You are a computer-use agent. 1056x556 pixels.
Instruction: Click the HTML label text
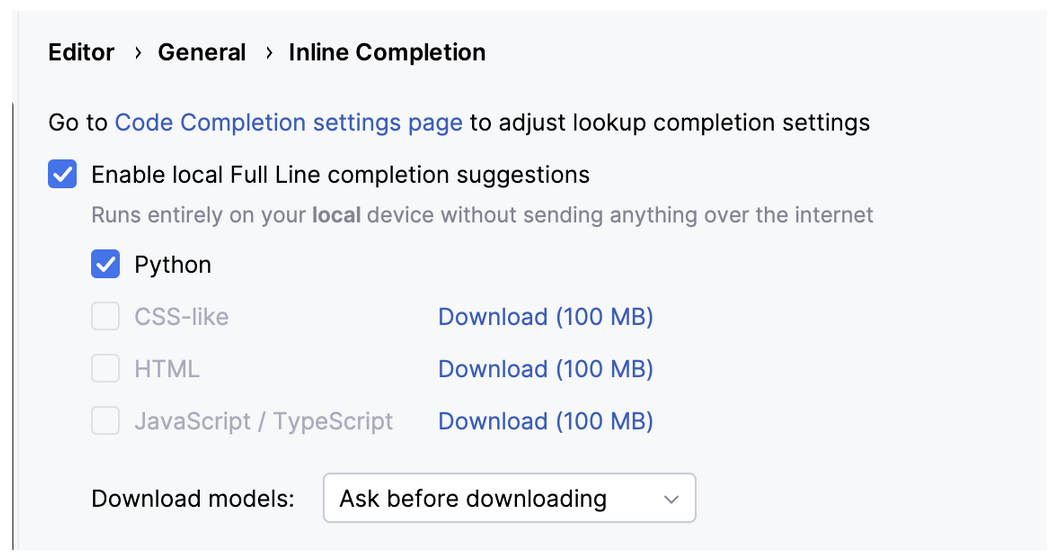(167, 369)
